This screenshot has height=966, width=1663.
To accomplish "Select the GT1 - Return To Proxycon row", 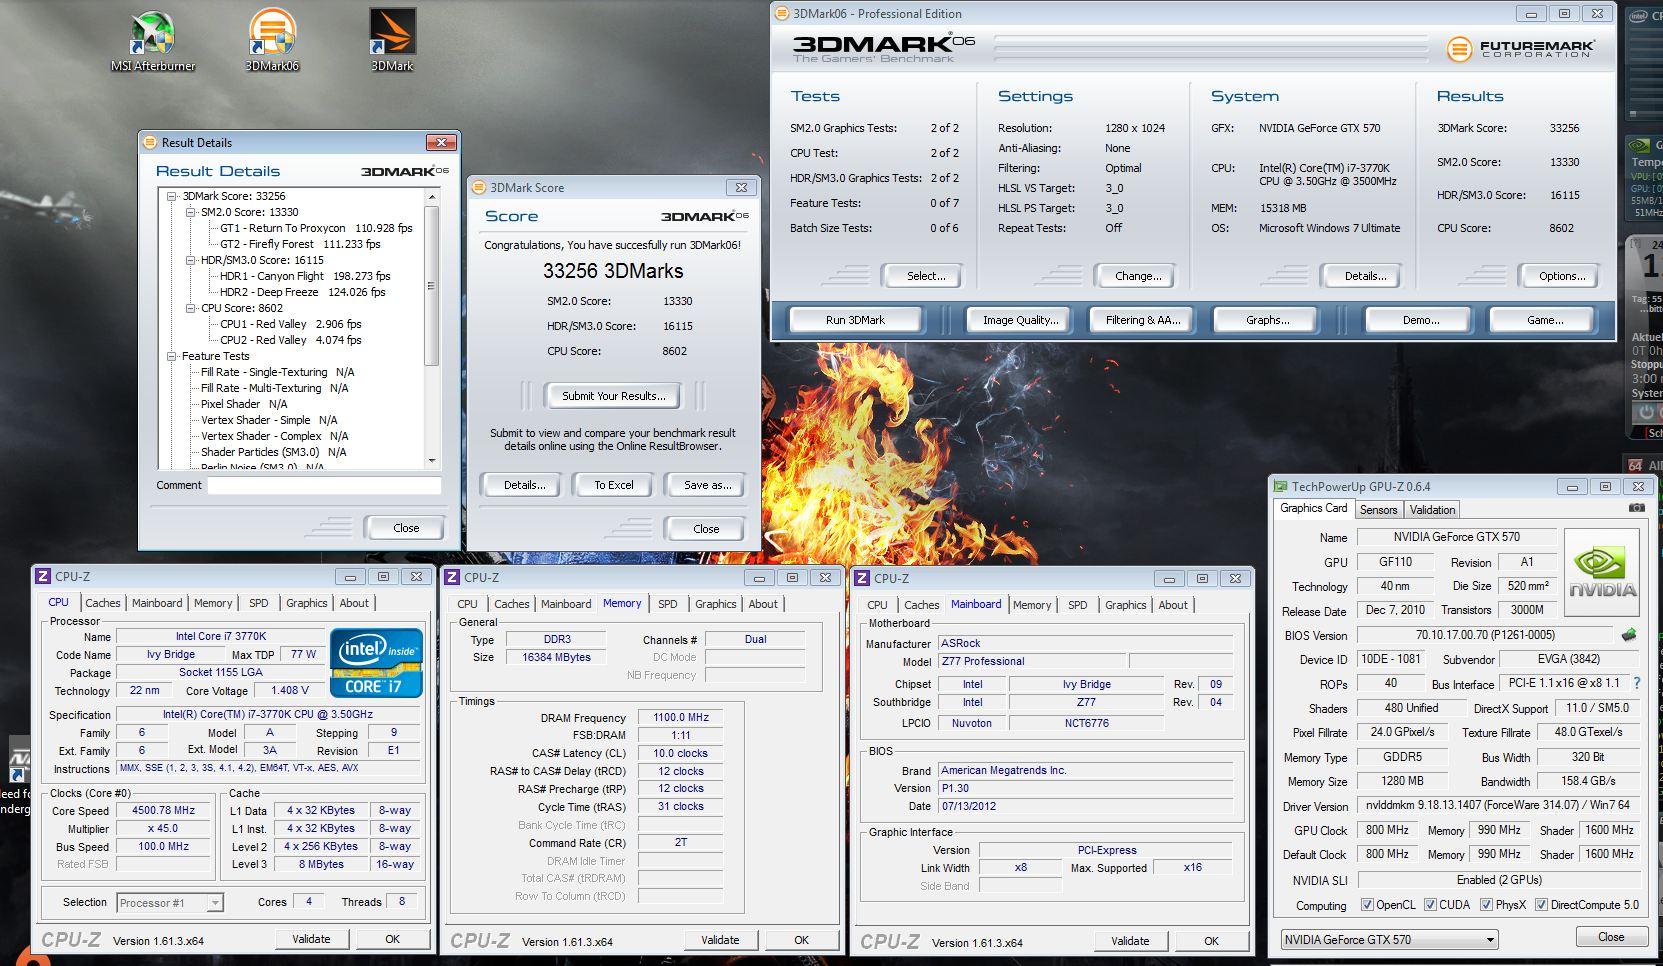I will pos(316,228).
